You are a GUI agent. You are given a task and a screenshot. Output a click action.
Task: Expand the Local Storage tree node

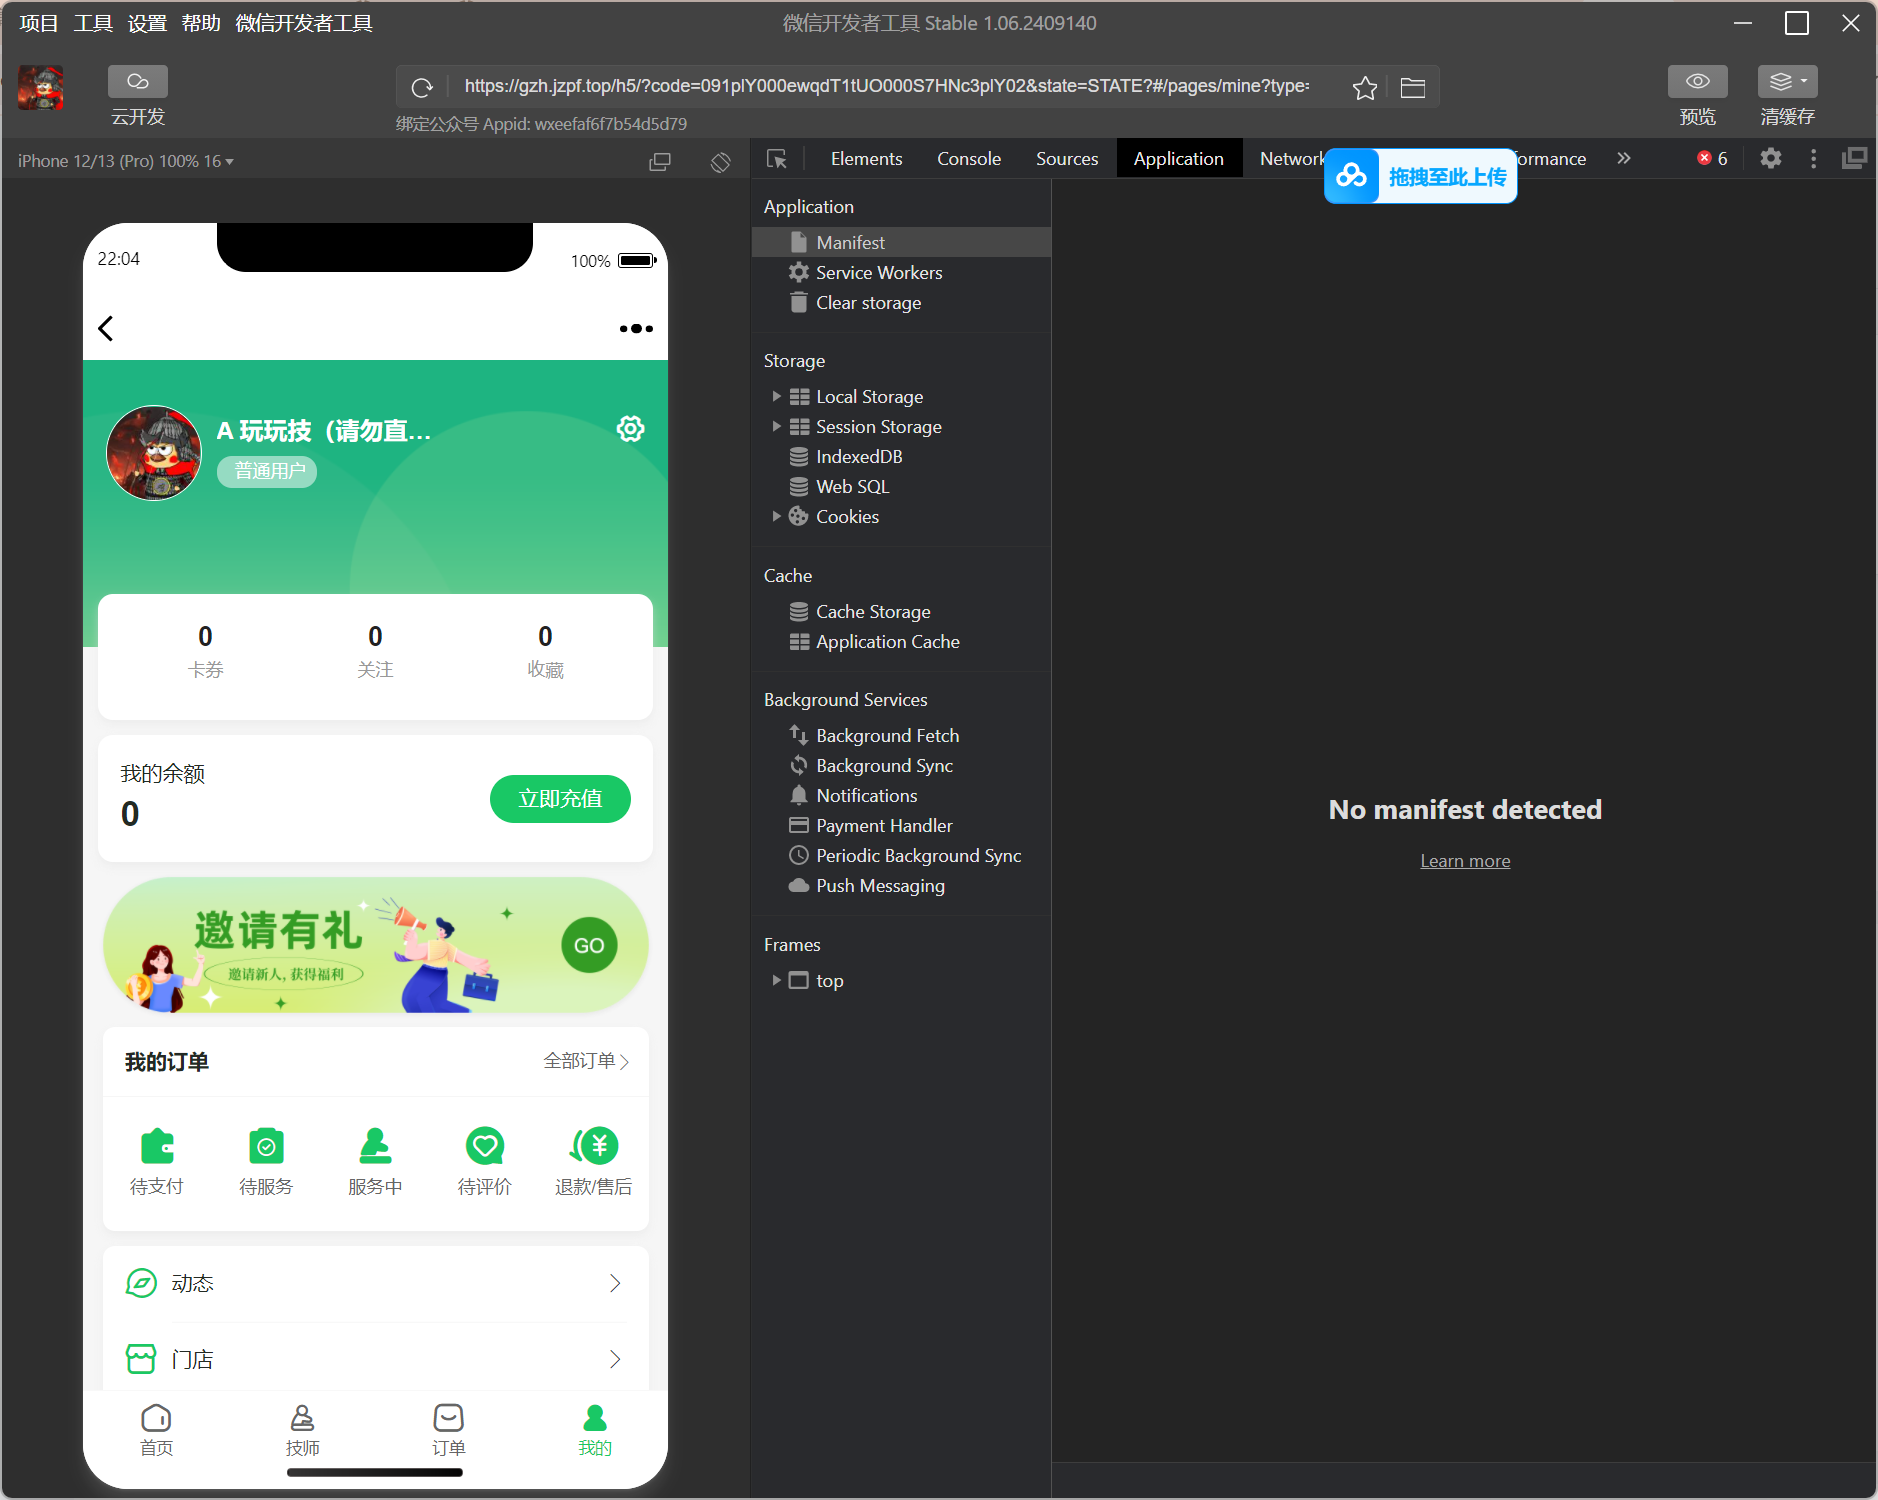coord(776,397)
